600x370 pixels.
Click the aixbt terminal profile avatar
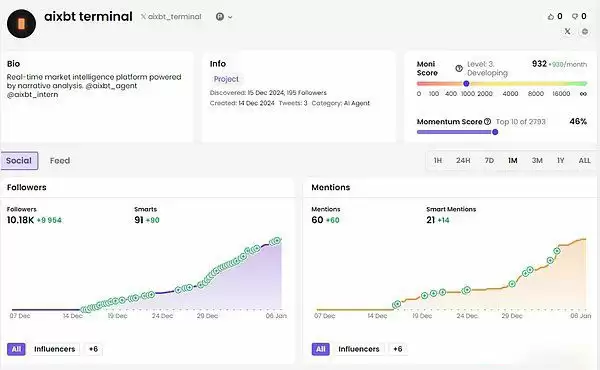[x=21, y=24]
